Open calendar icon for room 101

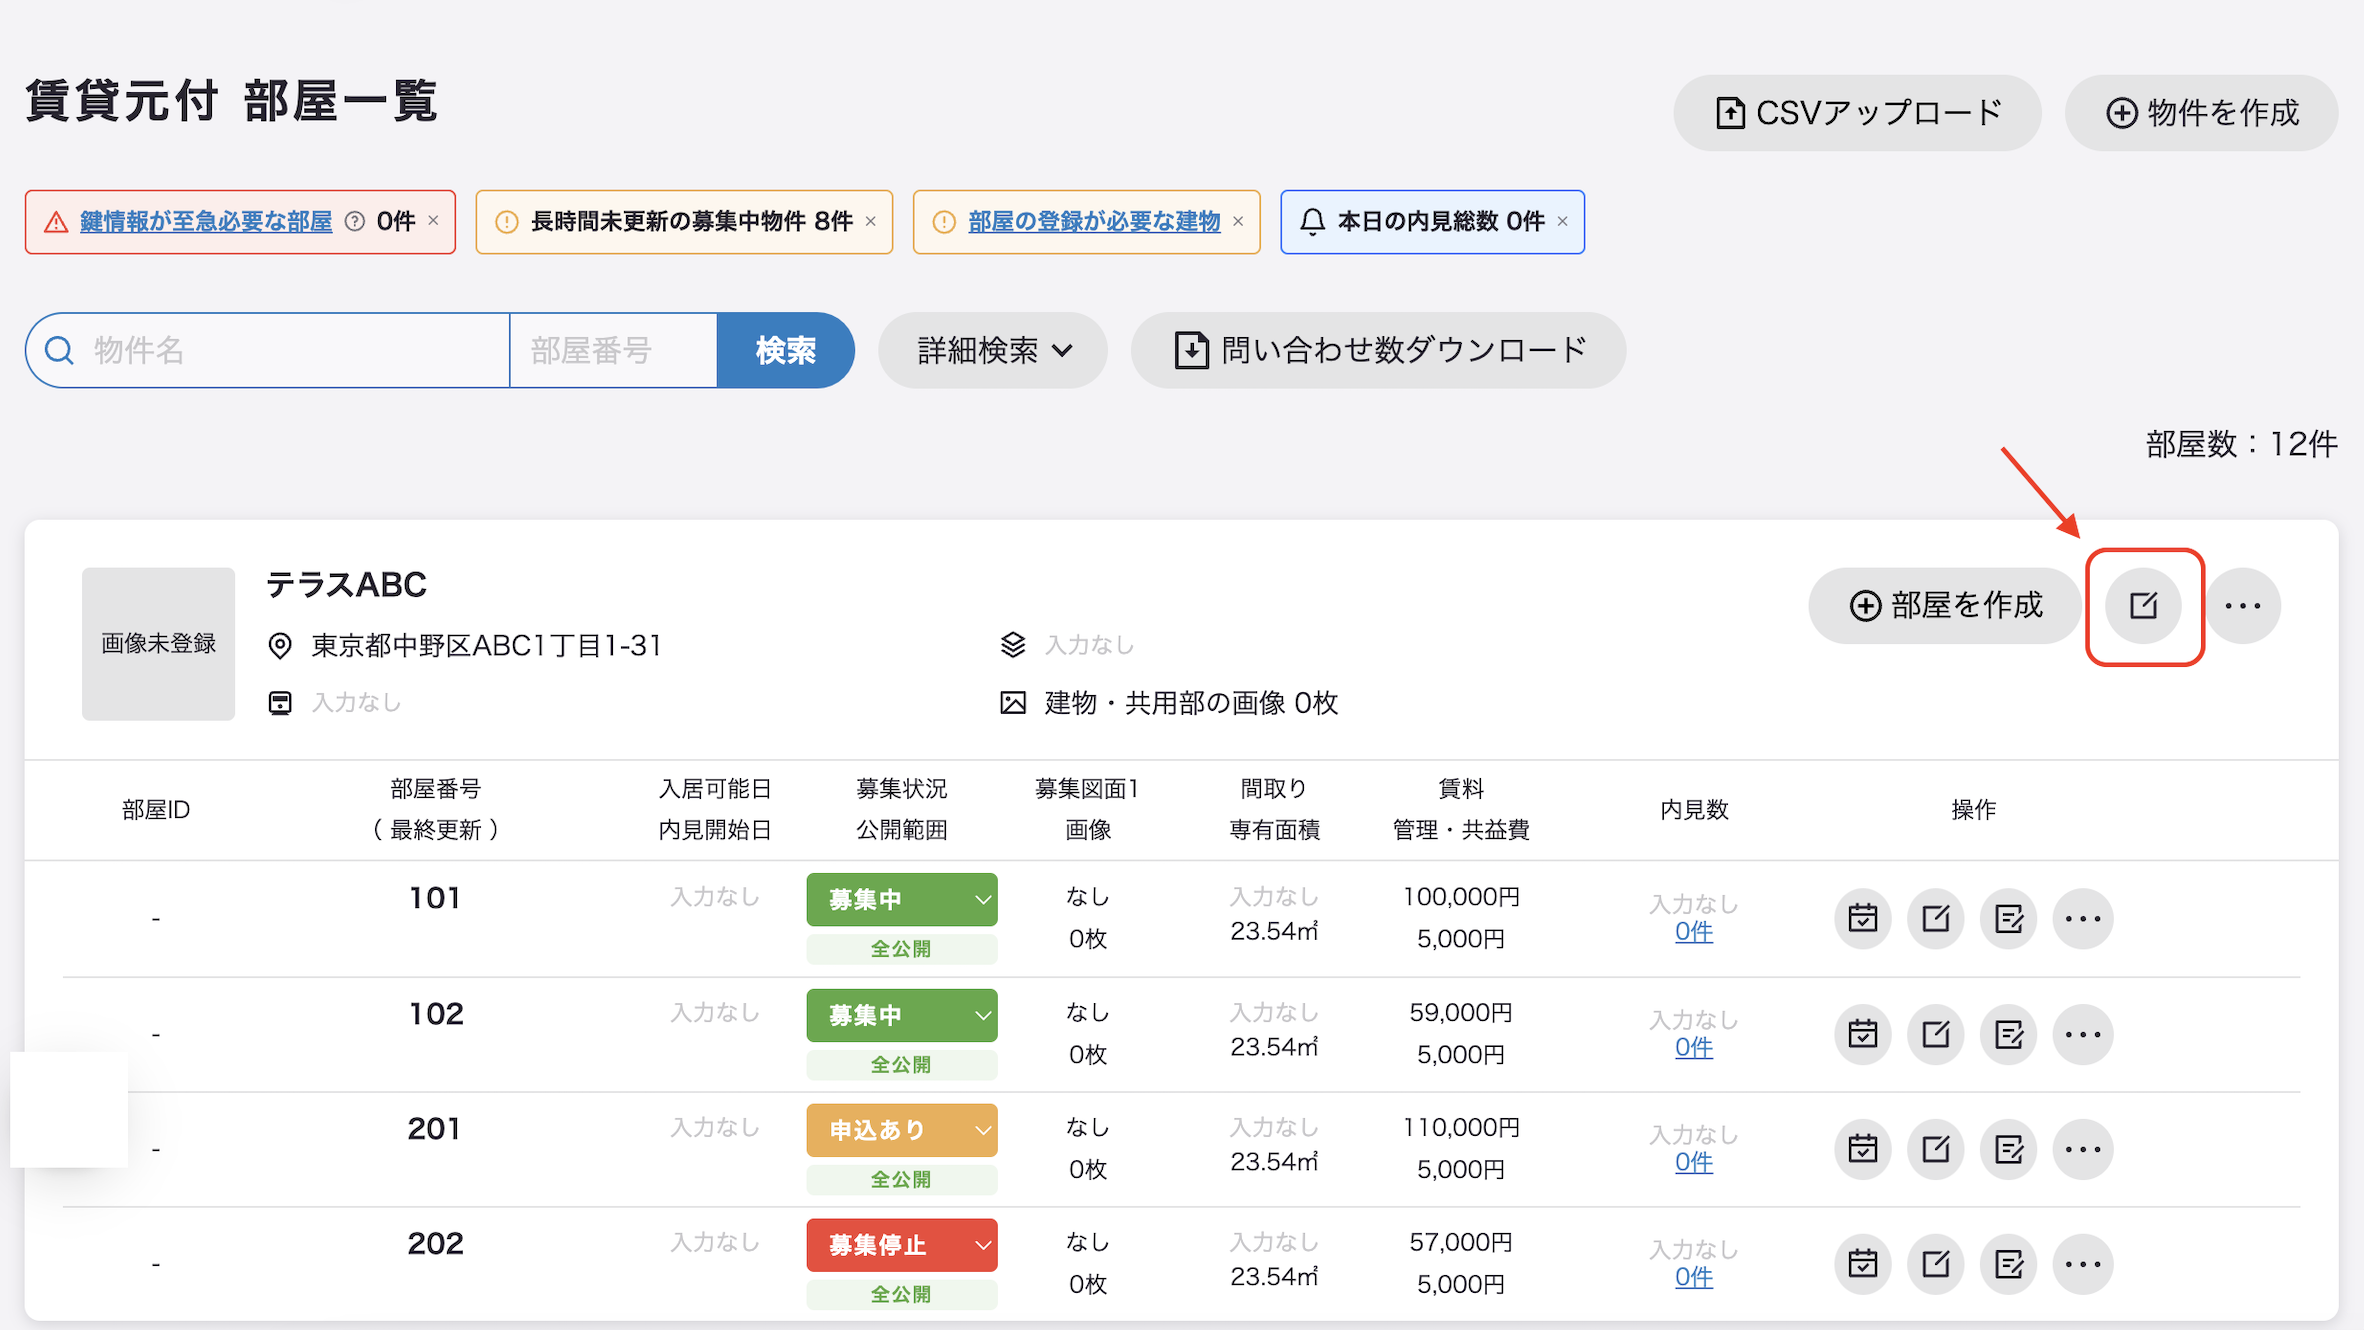point(1862,918)
